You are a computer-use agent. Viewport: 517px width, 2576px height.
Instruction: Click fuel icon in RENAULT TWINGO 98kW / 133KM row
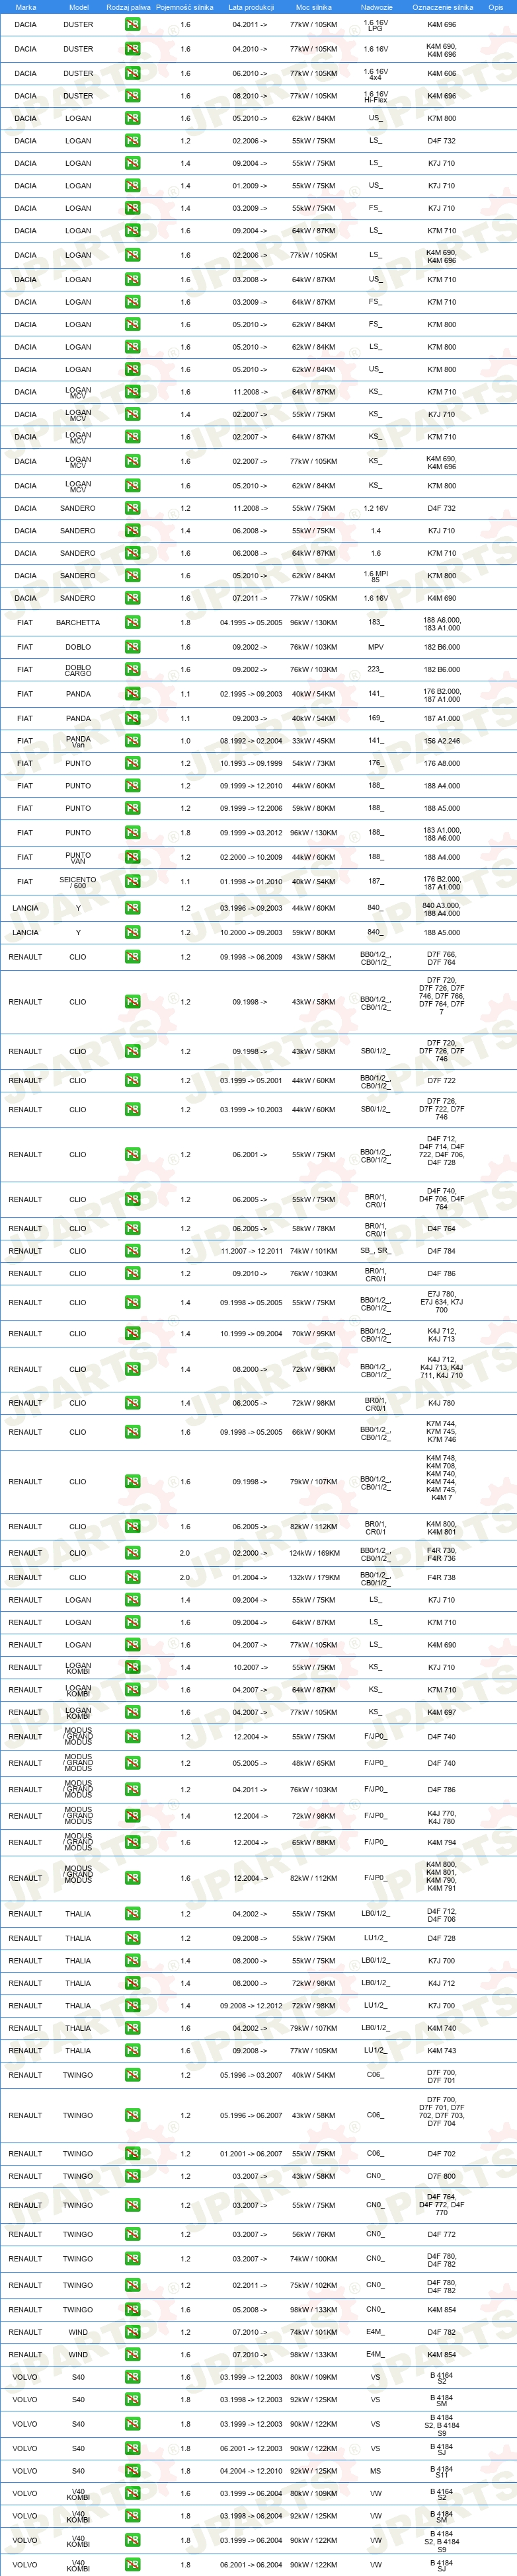[132, 2309]
